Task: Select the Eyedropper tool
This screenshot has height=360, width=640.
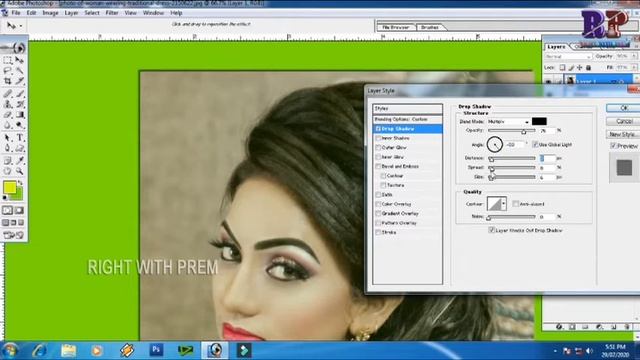Action: point(20,160)
